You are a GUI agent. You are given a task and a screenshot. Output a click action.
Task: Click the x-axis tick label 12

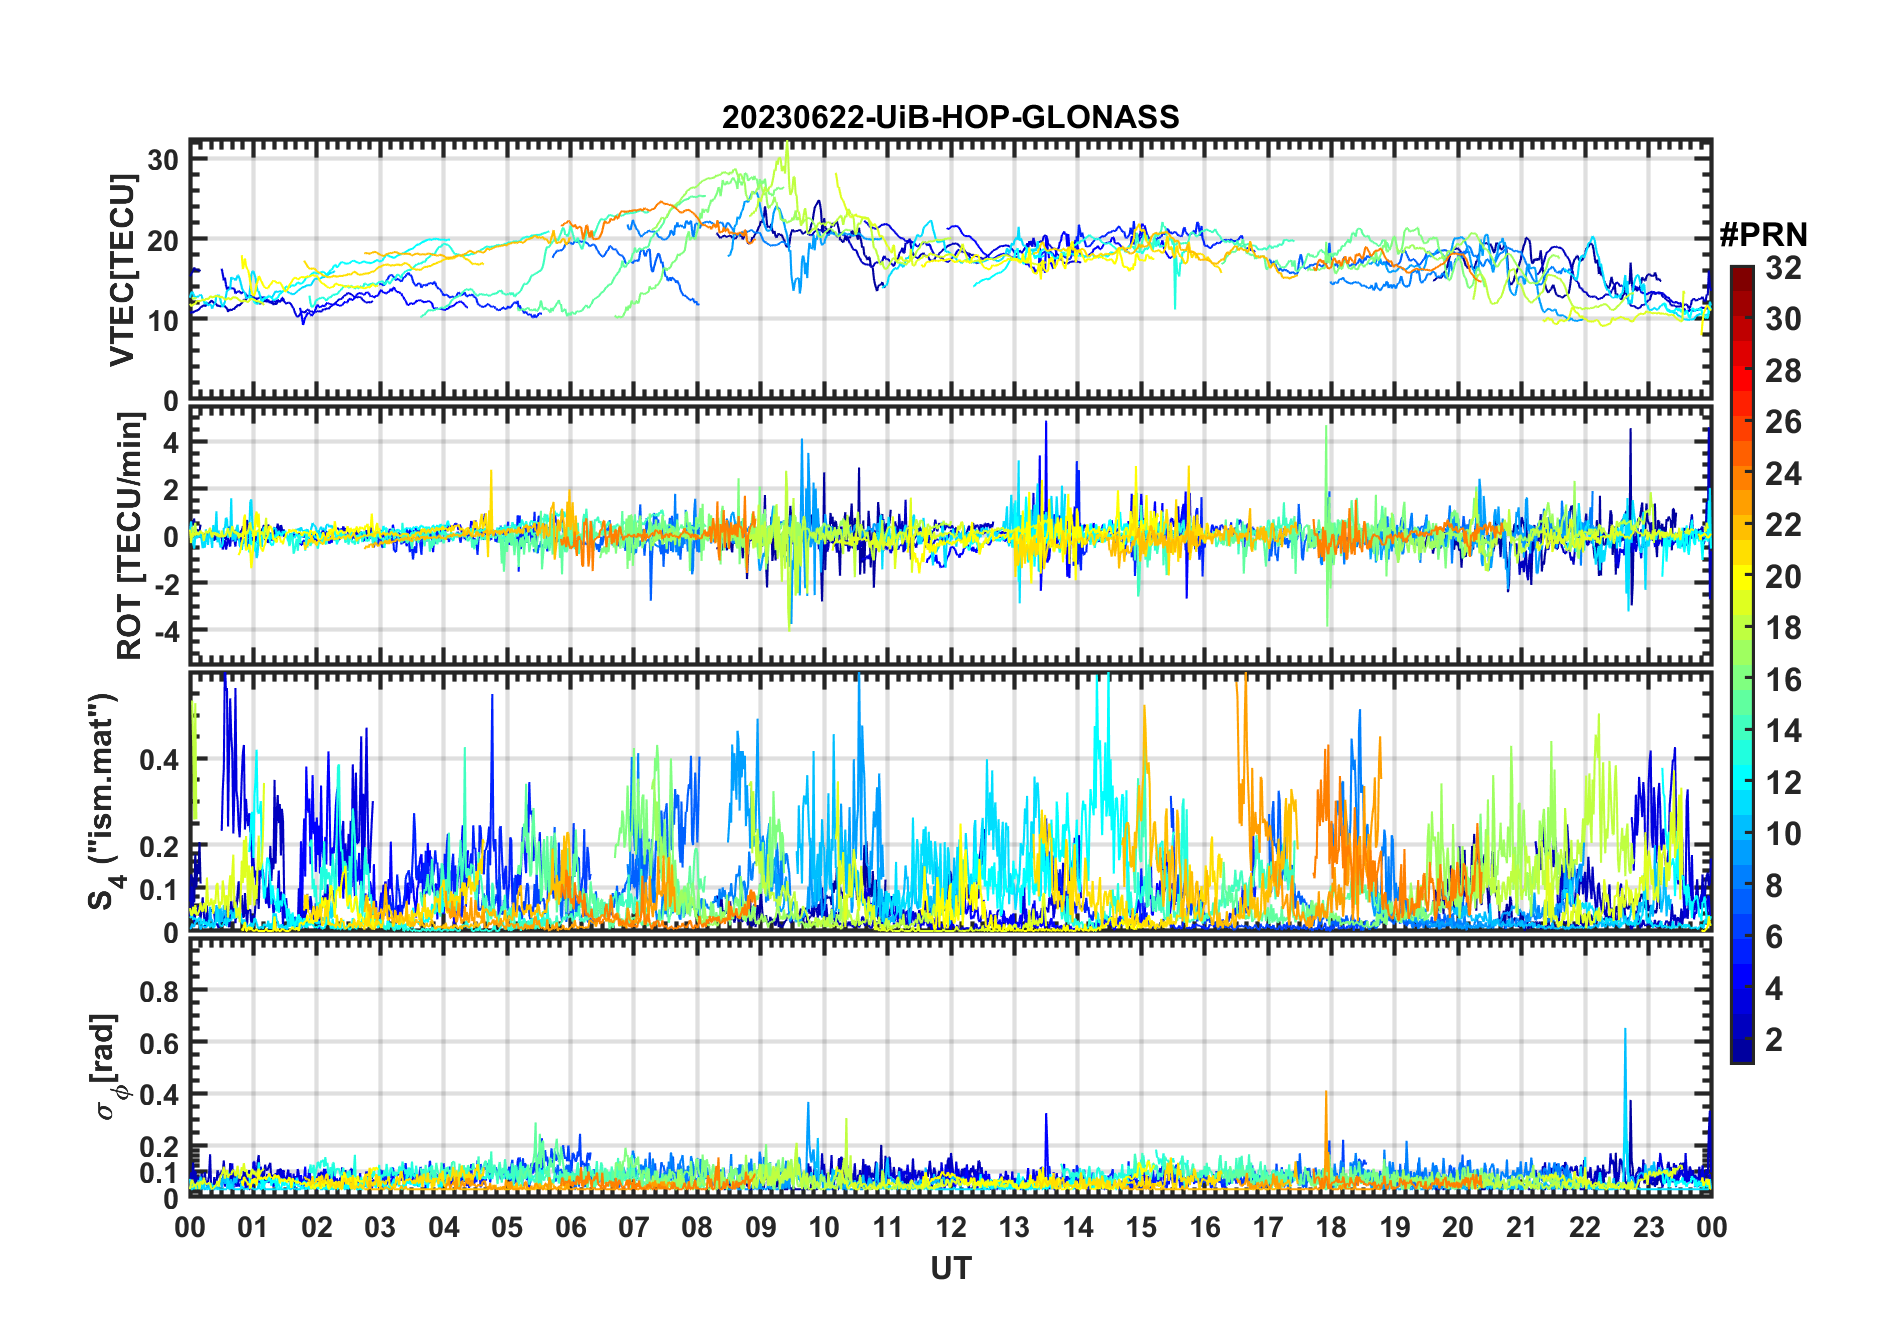[950, 1227]
